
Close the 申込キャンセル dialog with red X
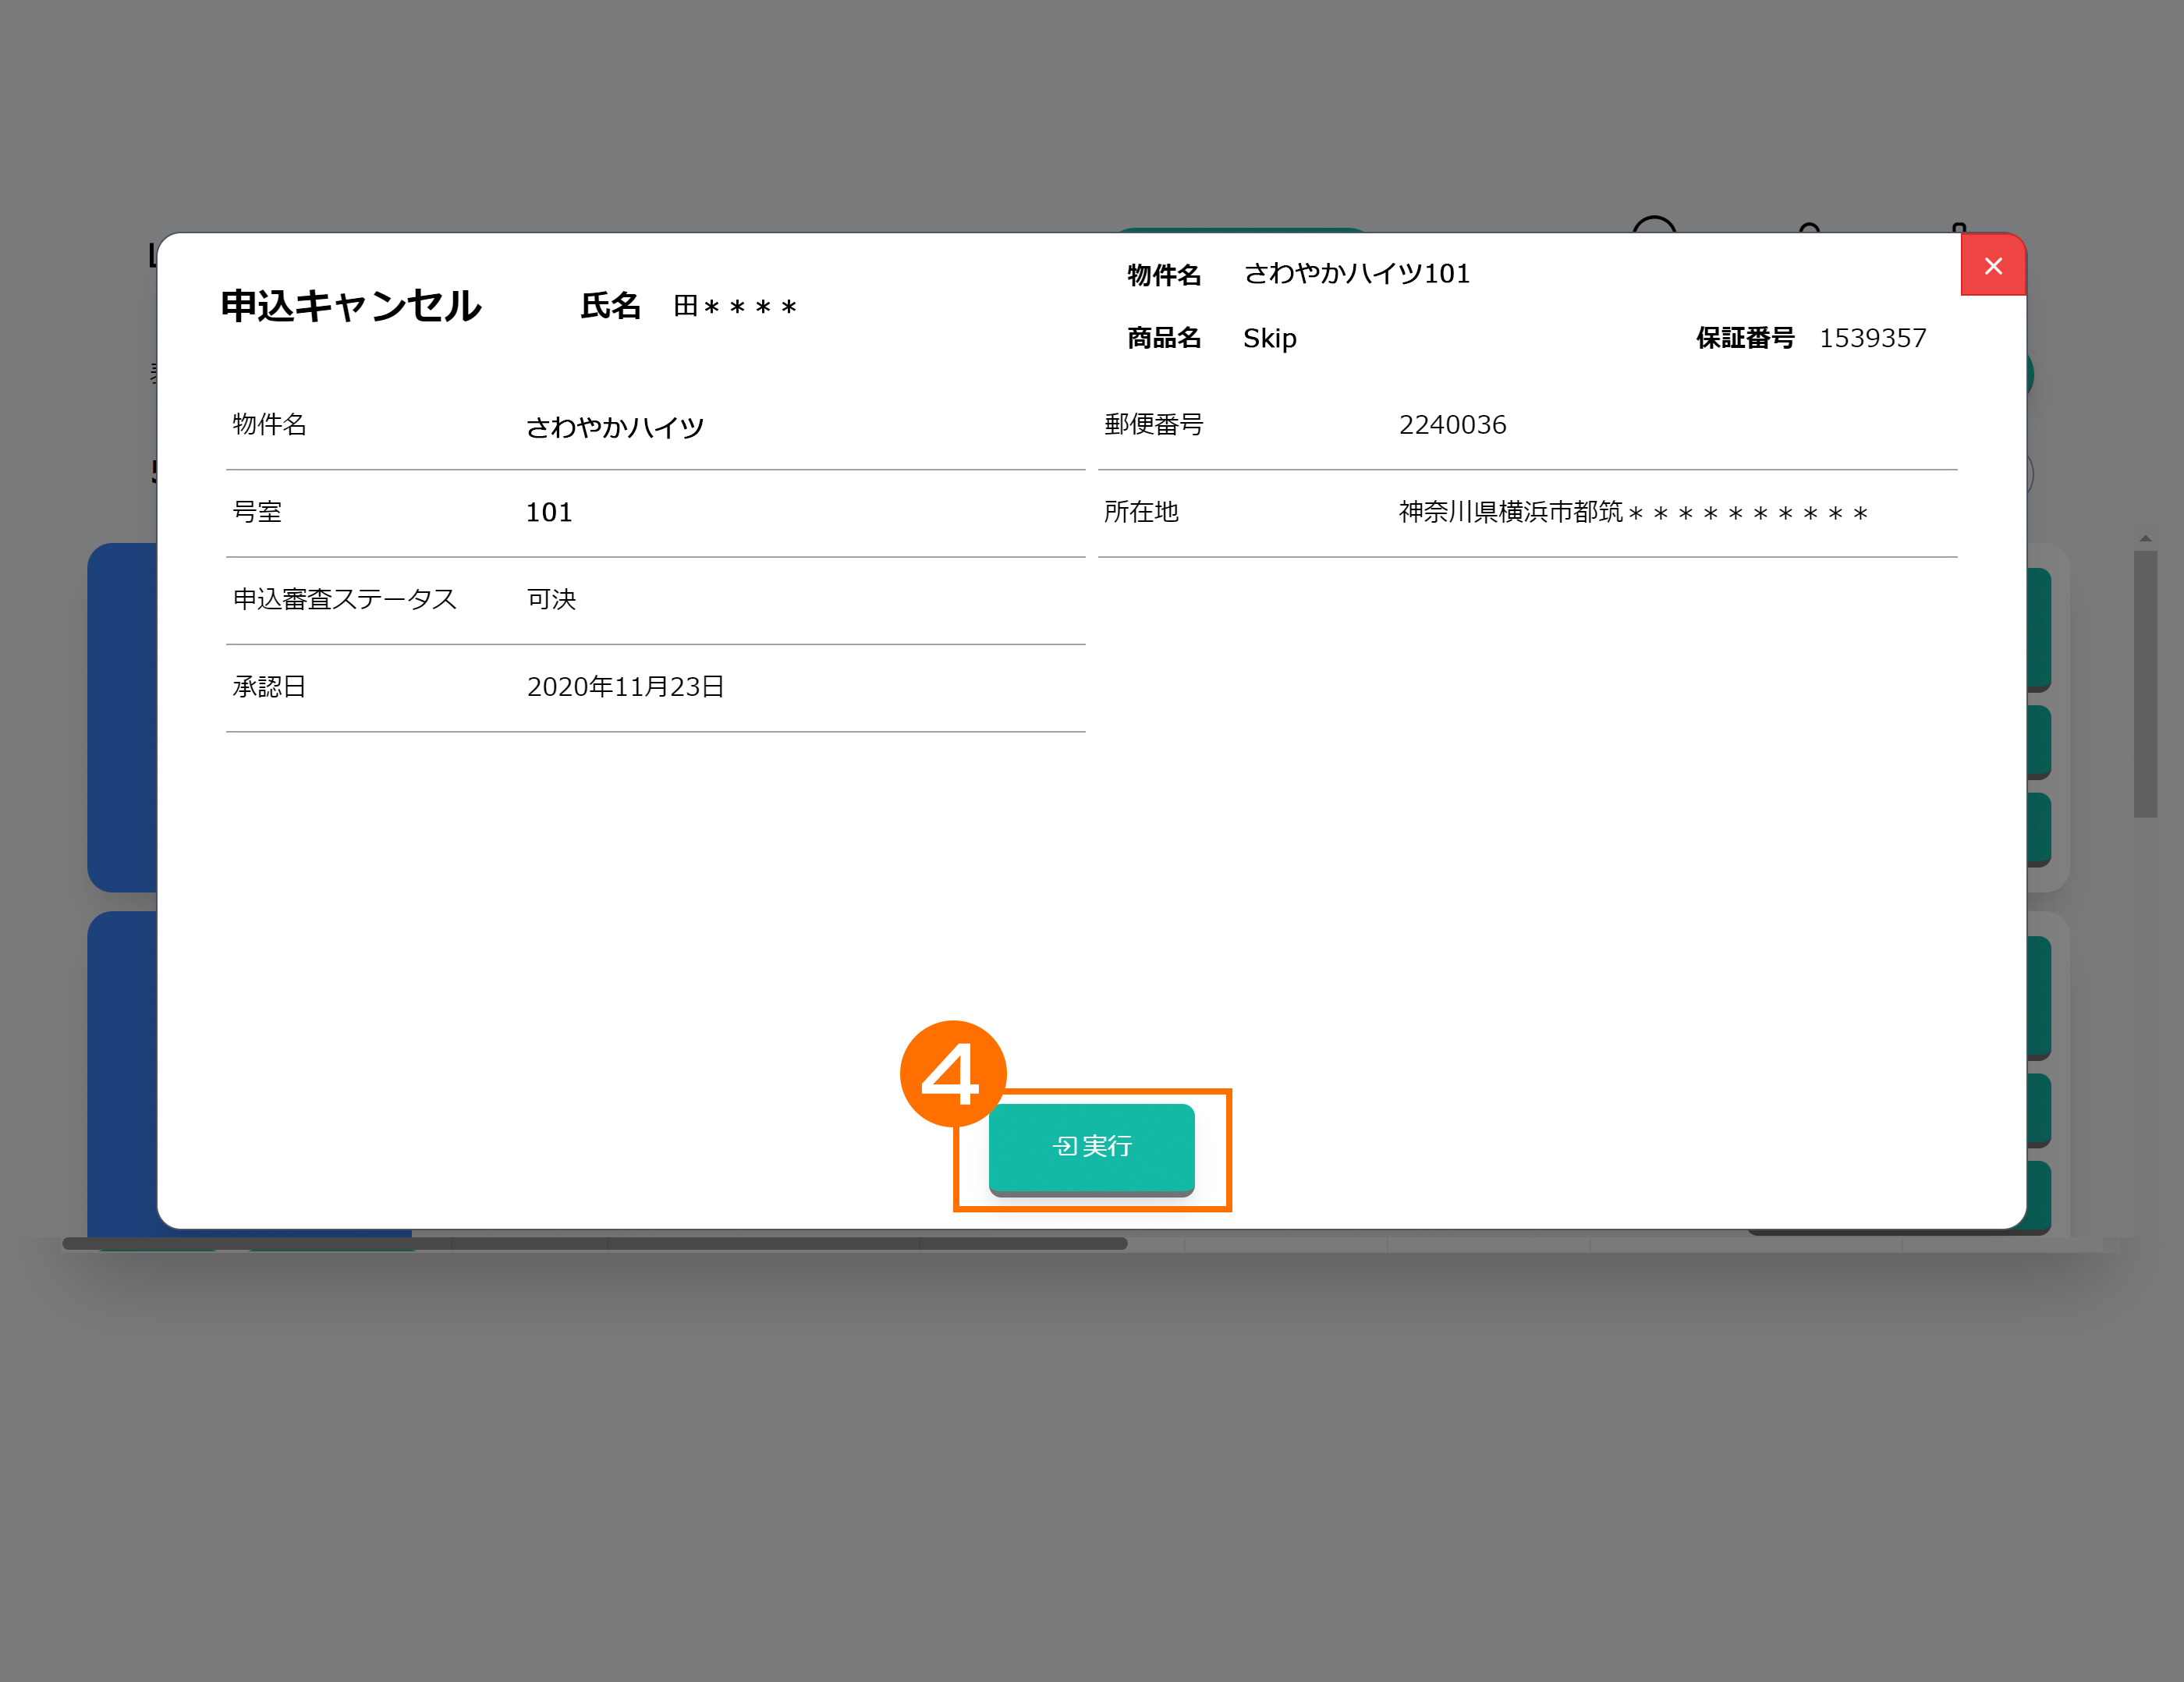(x=1992, y=266)
